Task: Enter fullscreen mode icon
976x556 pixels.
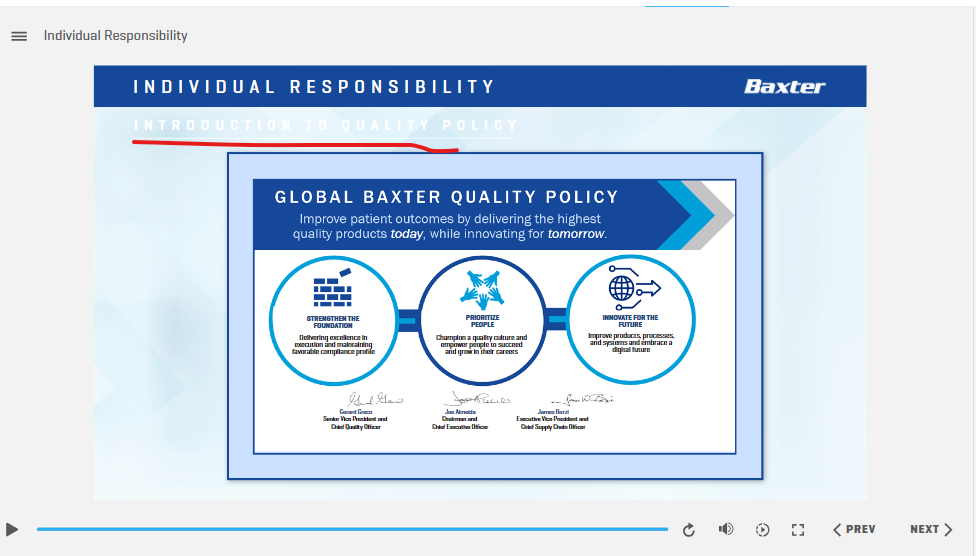Action: click(x=798, y=530)
